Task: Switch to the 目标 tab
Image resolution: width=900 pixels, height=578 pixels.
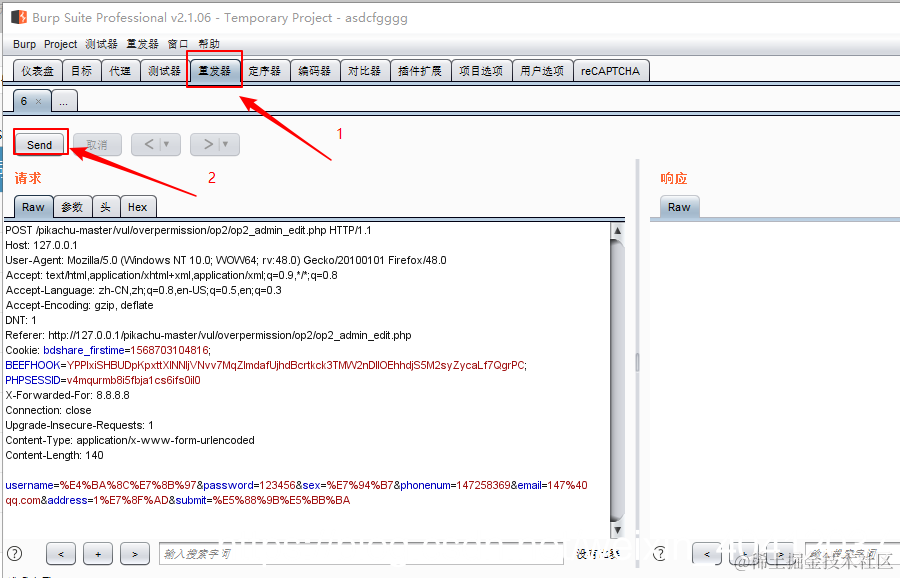Action: [82, 71]
